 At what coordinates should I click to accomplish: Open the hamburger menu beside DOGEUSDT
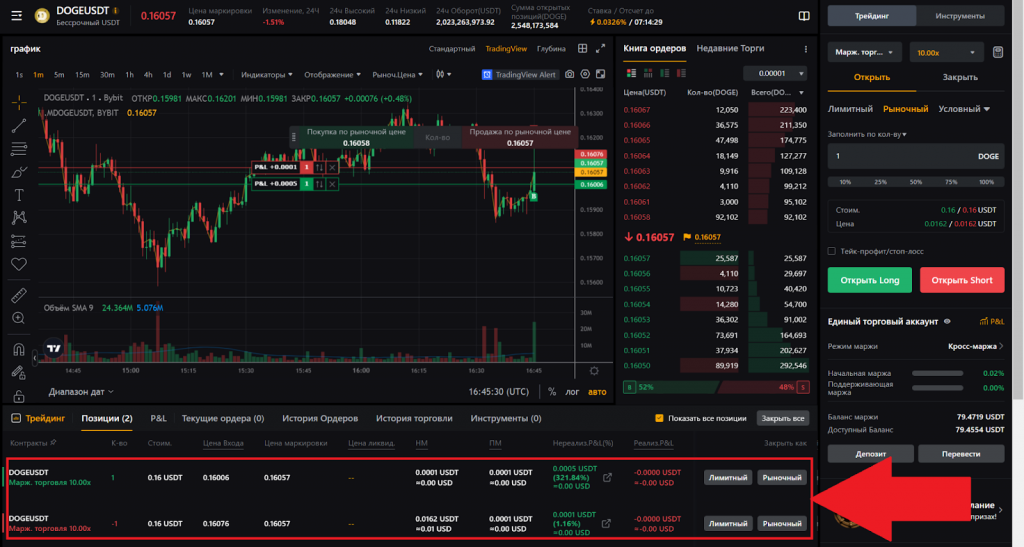tap(16, 16)
